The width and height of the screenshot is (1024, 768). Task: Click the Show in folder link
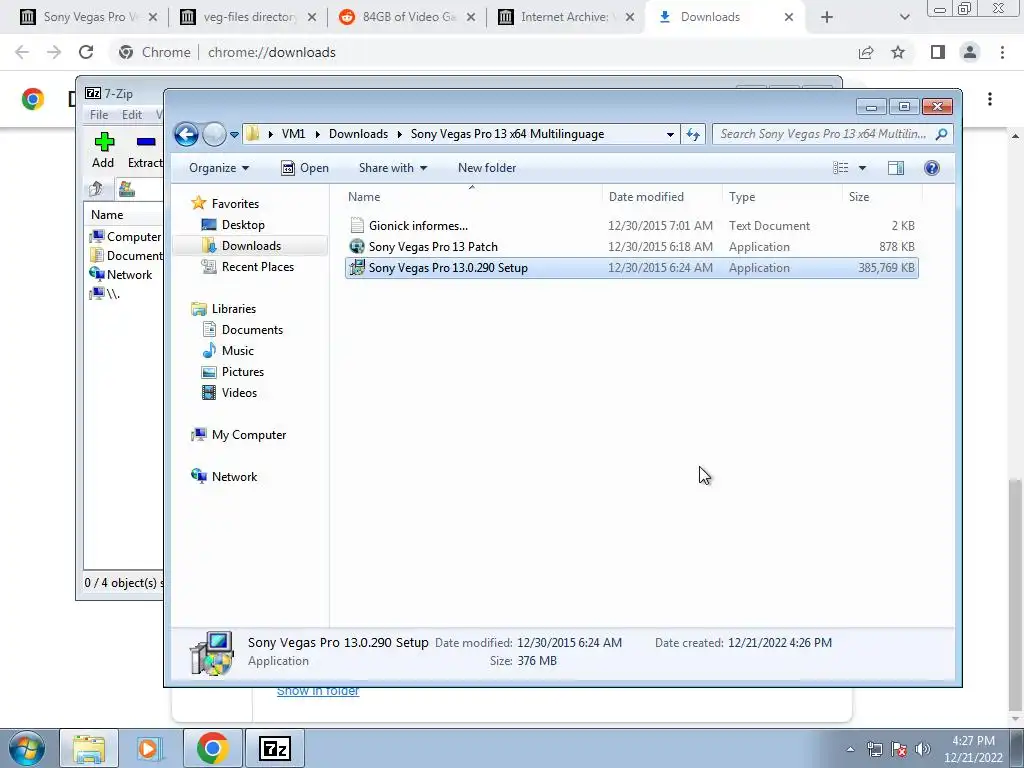click(x=318, y=691)
